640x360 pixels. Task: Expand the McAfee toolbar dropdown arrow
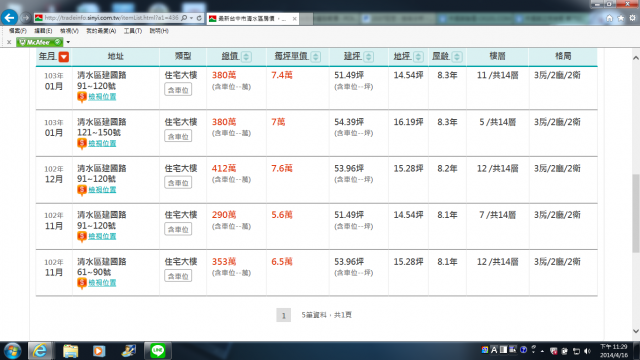(x=68, y=42)
